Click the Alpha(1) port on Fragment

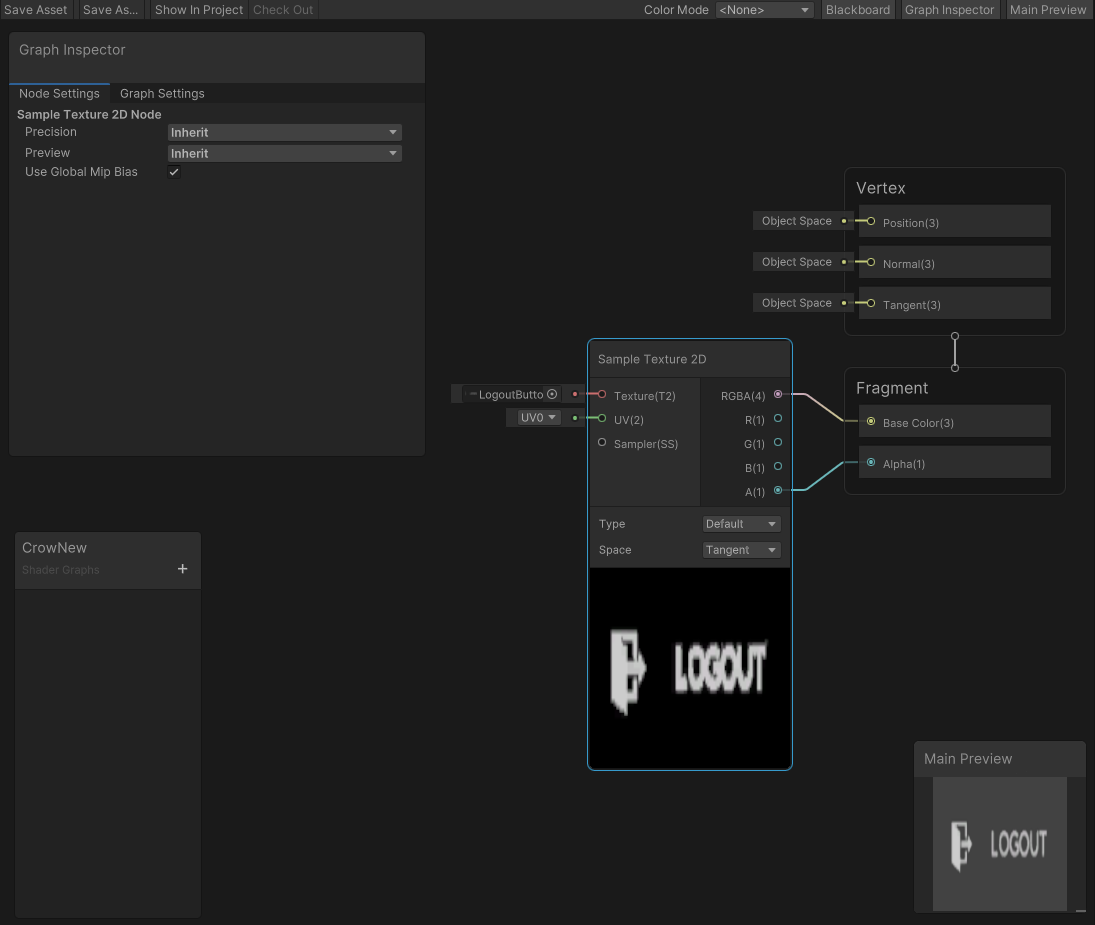870,463
